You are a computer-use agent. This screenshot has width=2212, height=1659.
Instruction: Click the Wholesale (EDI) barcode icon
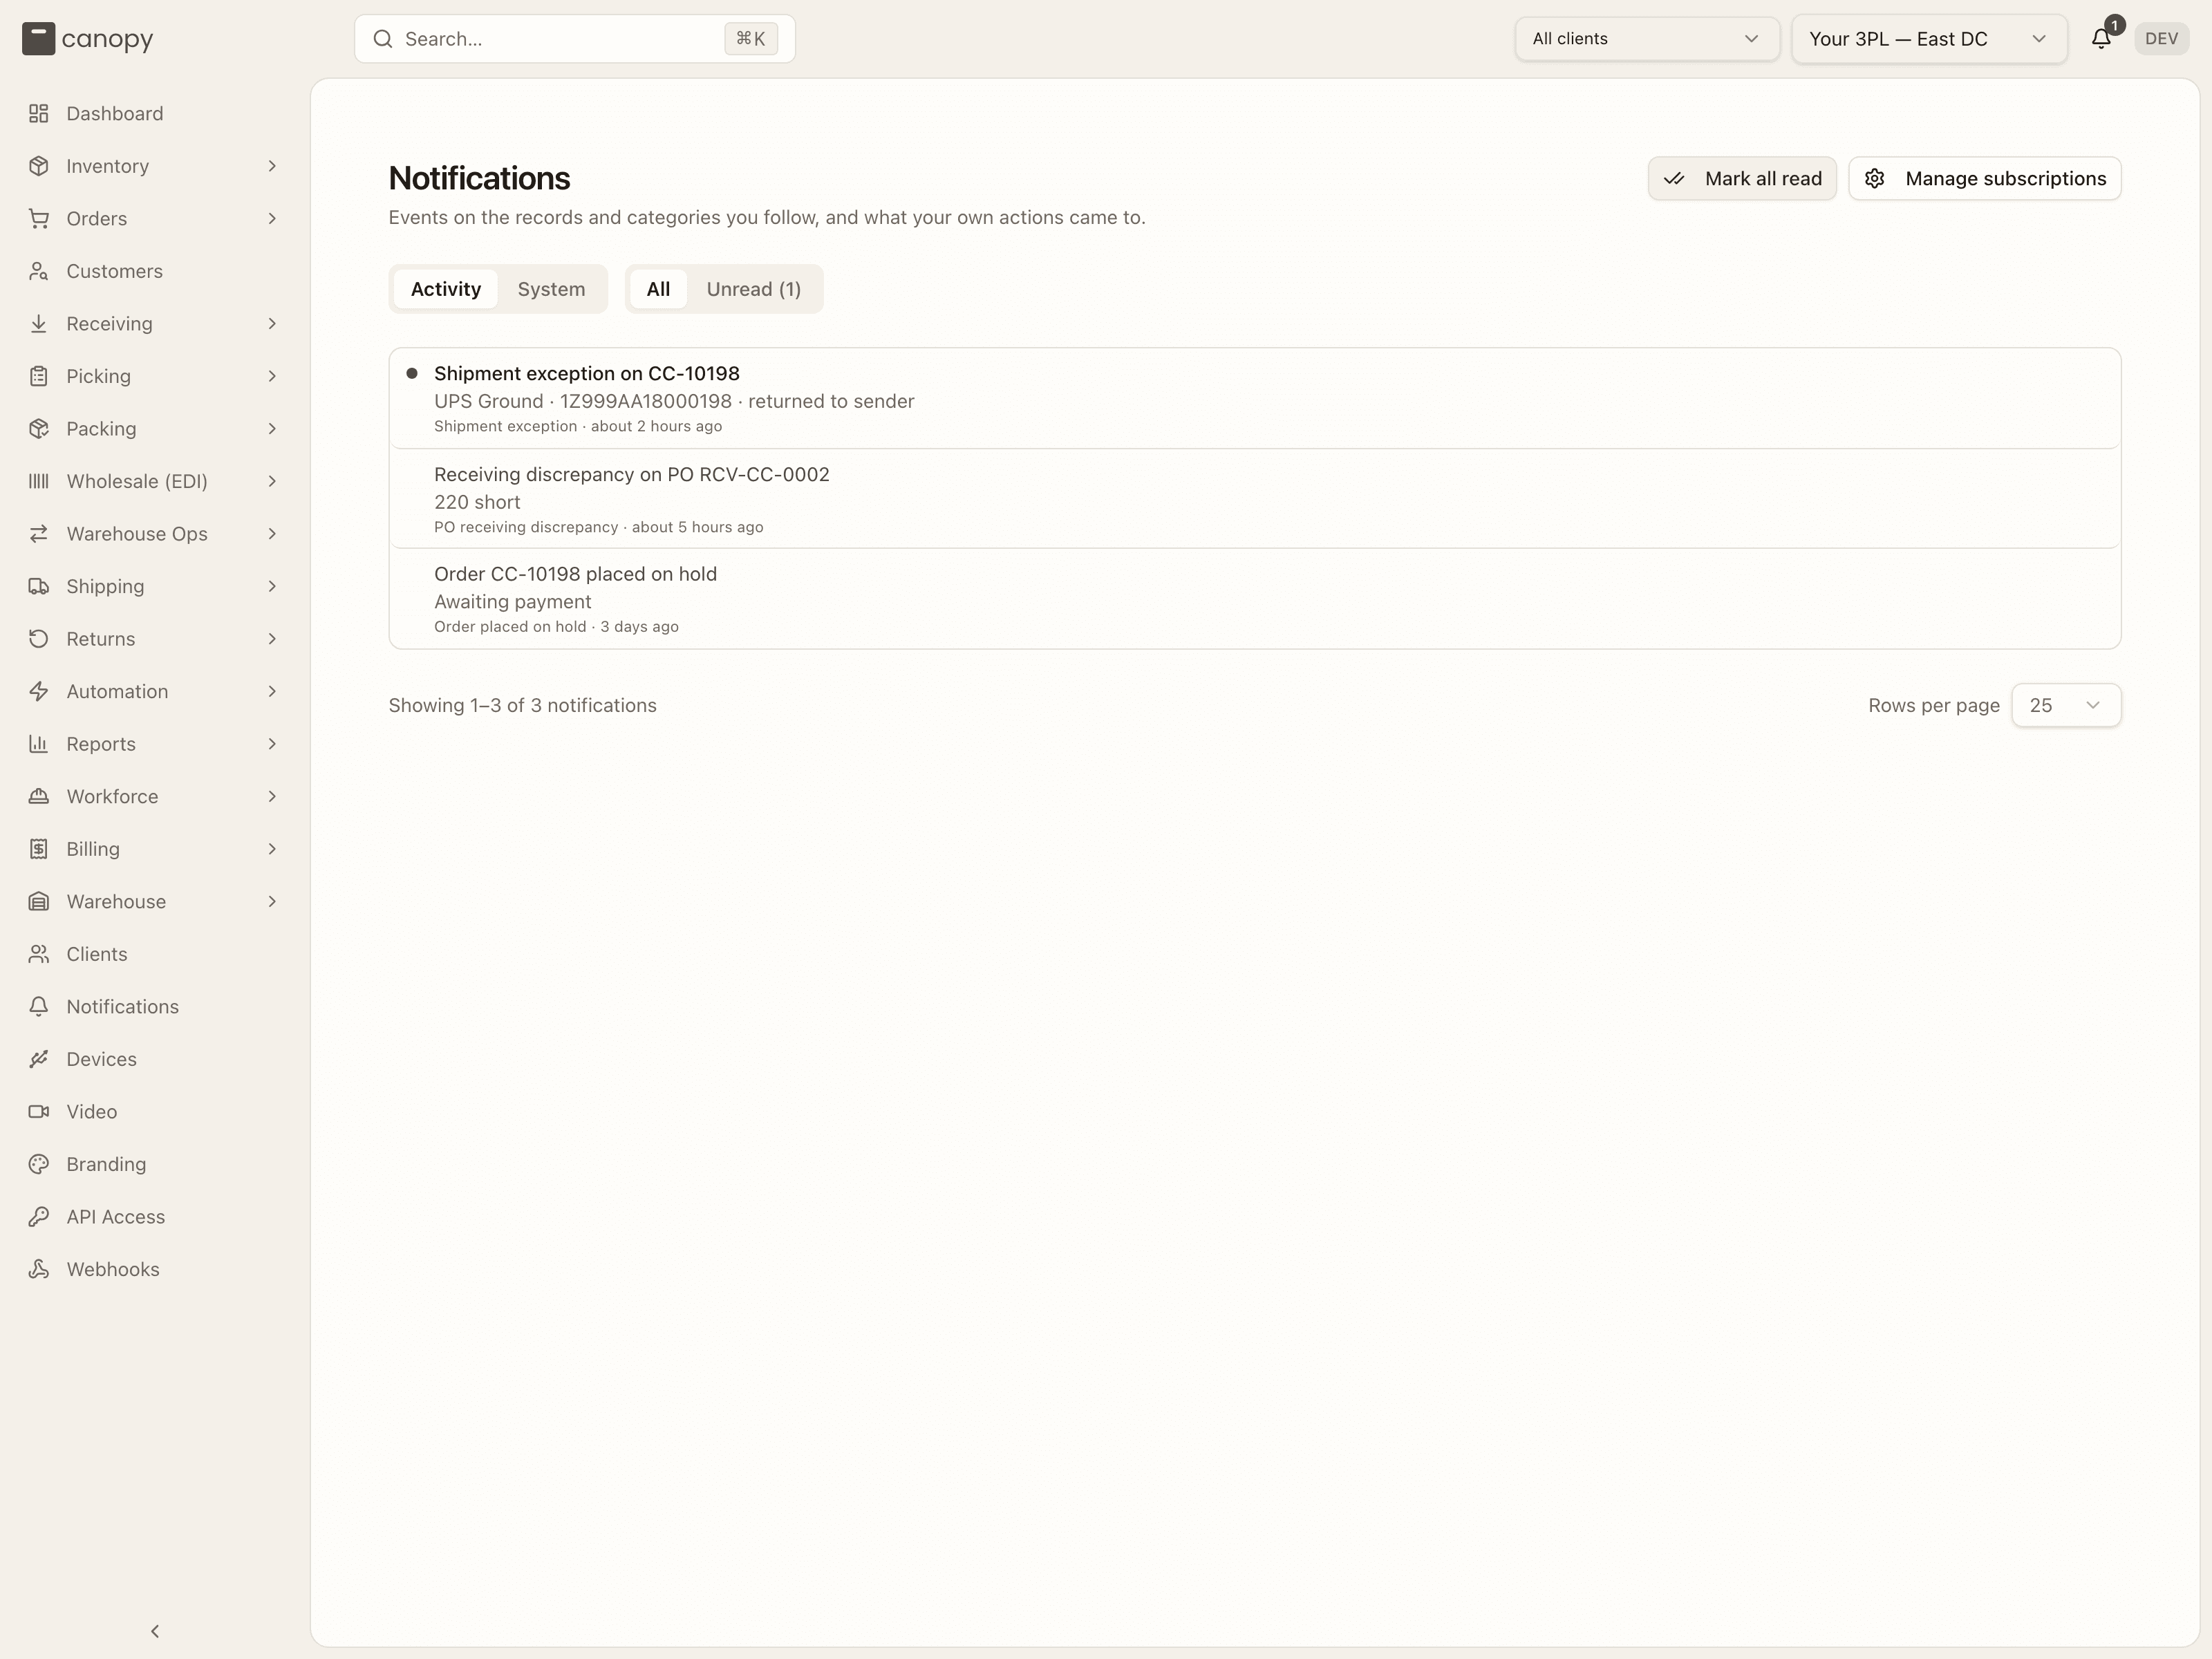coord(39,481)
